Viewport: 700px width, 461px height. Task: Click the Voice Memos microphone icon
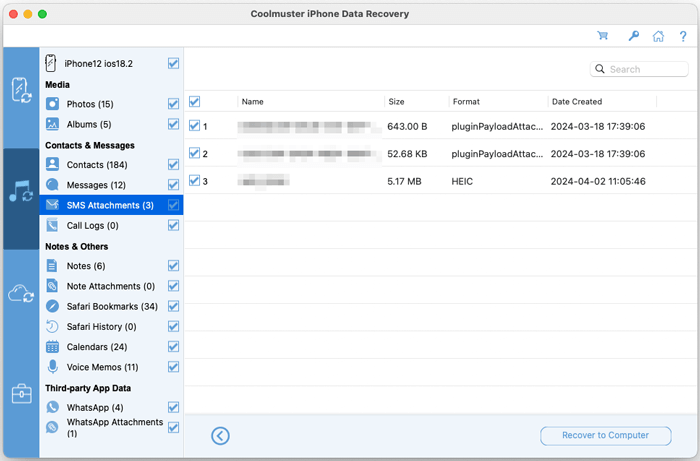tap(52, 367)
